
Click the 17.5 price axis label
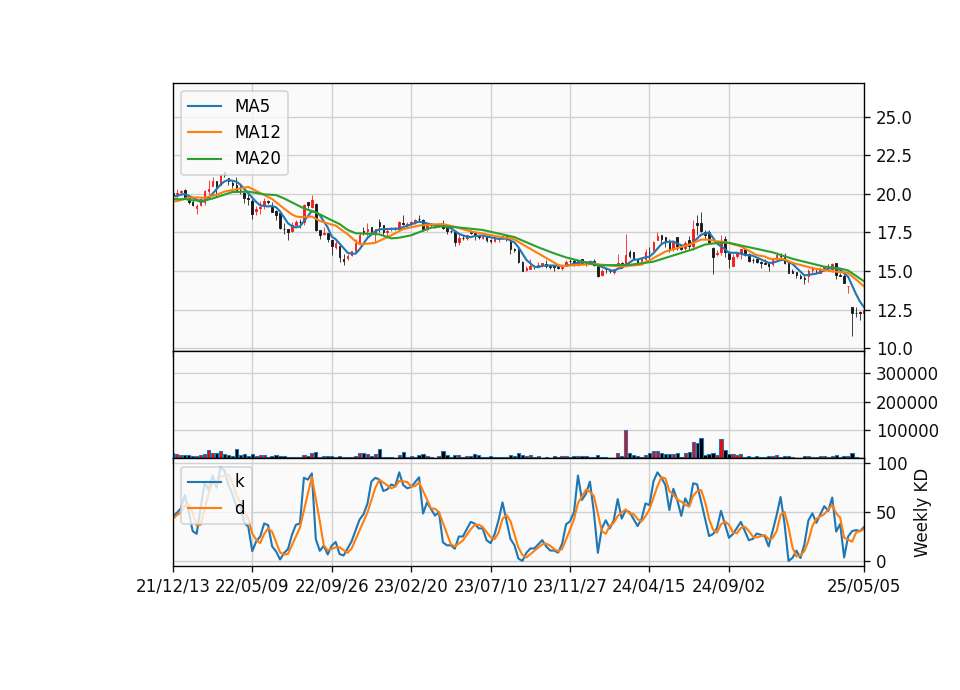pyautogui.click(x=894, y=234)
